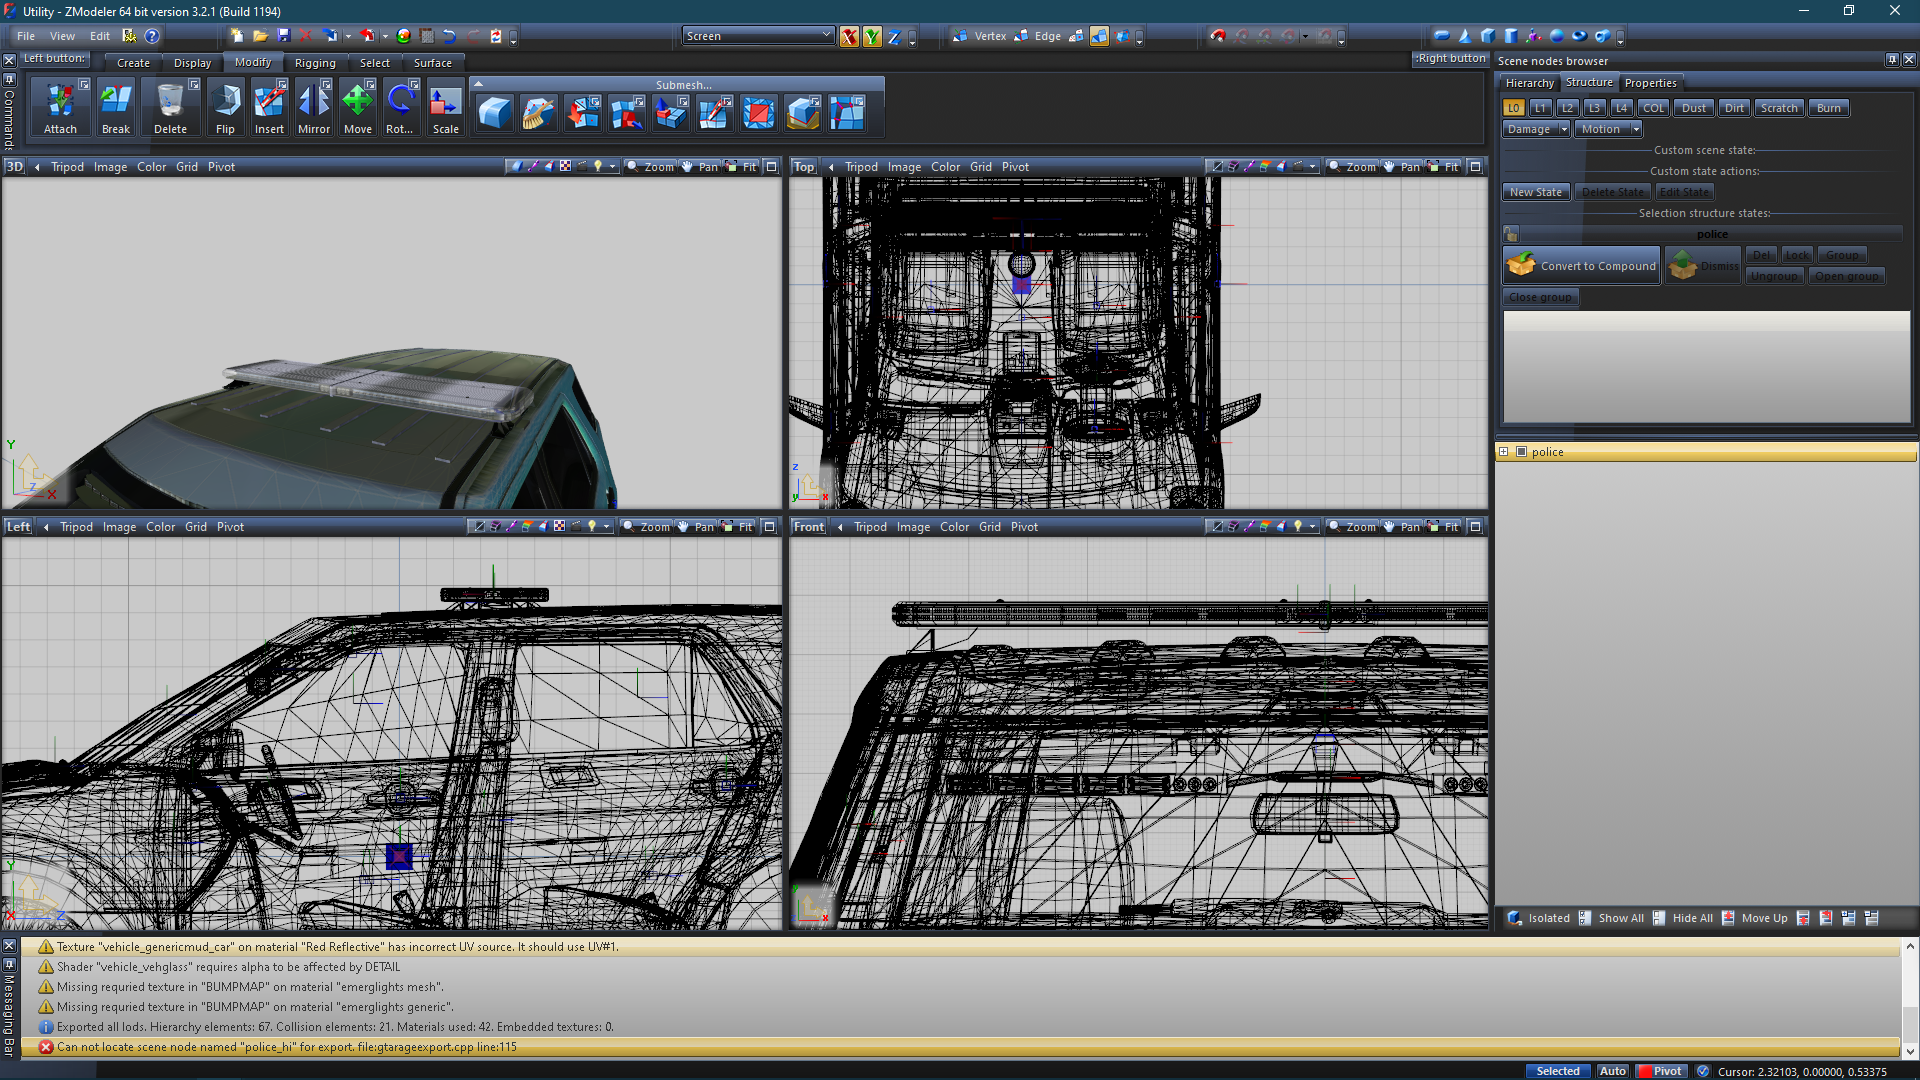This screenshot has width=1920, height=1080.
Task: Click the New State button
Action: pyautogui.click(x=1535, y=192)
